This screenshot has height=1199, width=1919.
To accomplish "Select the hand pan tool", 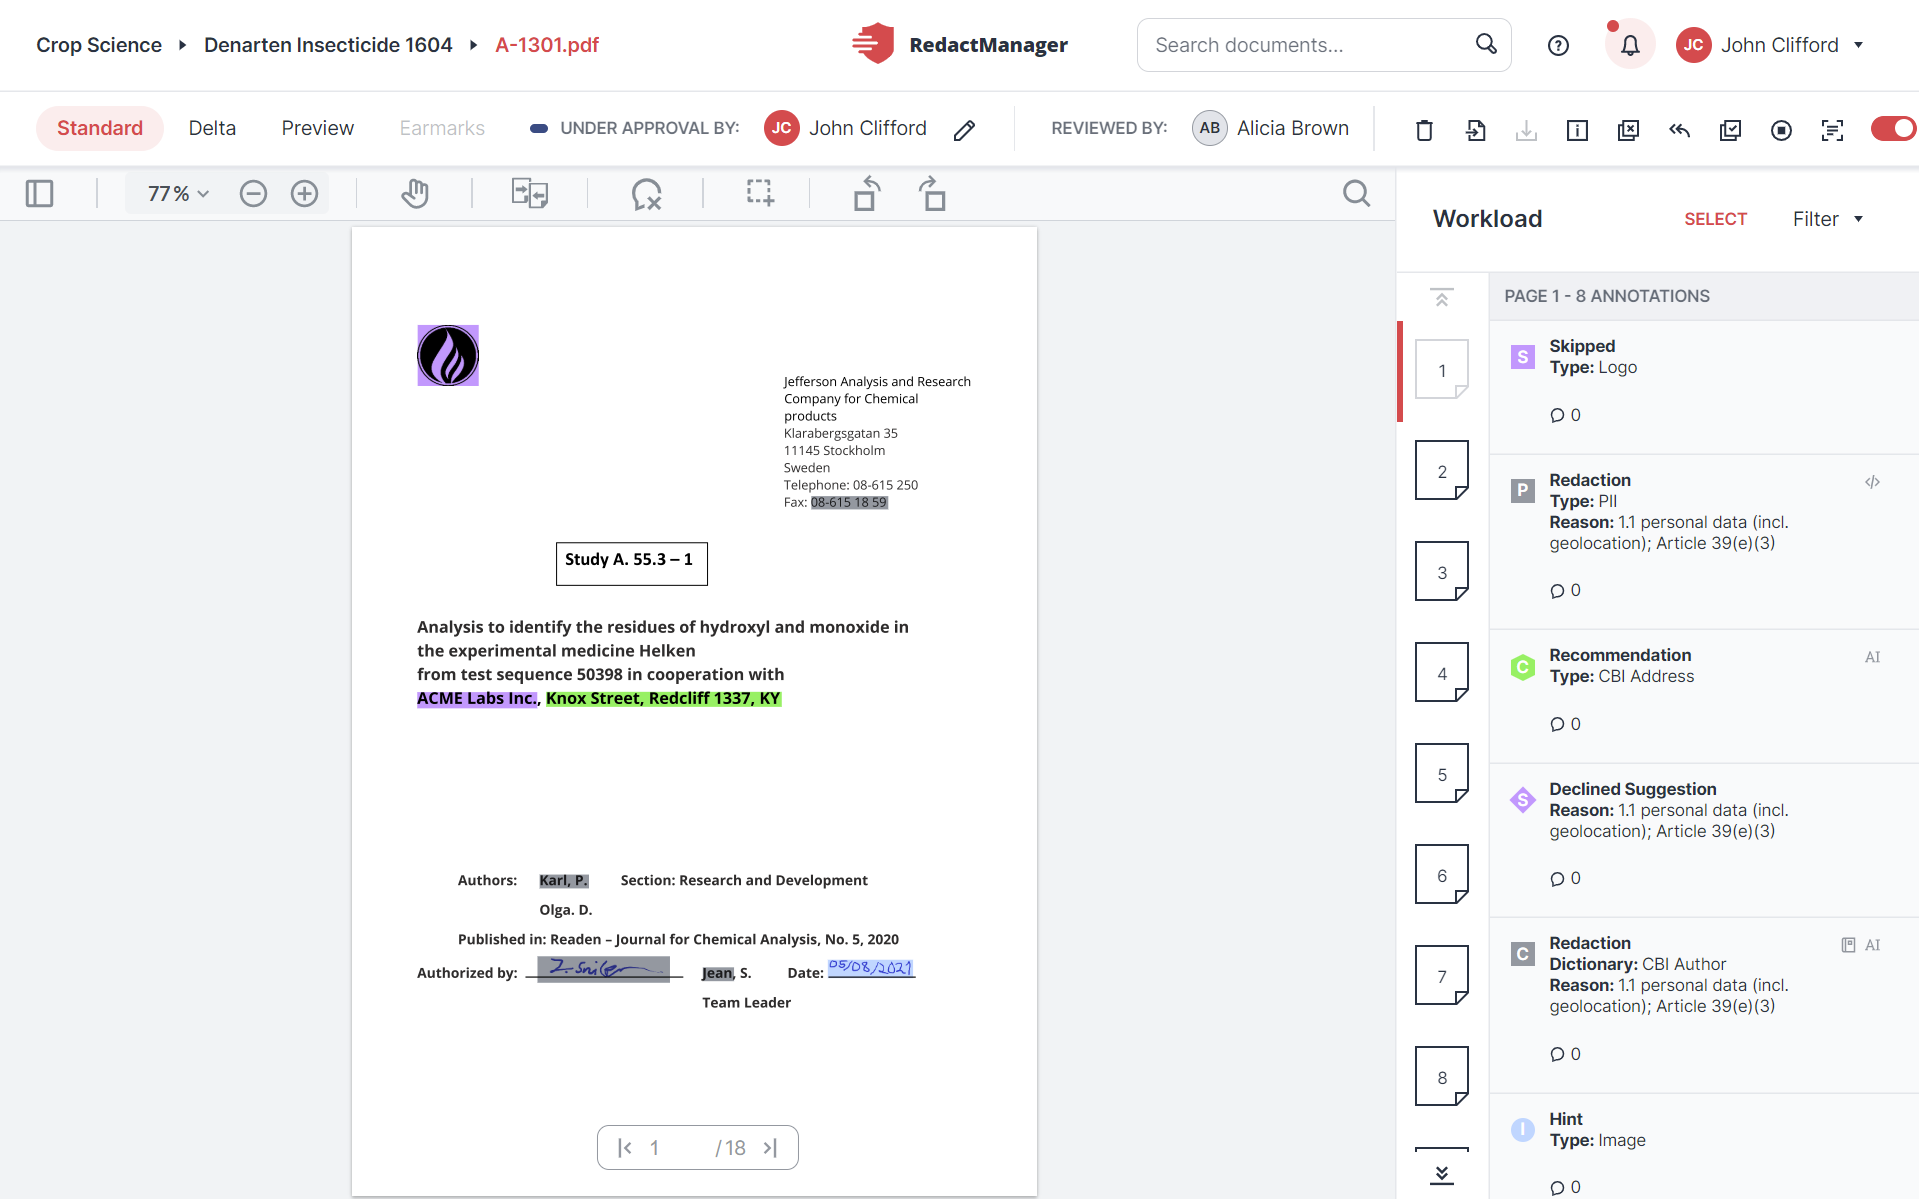I will 415,193.
